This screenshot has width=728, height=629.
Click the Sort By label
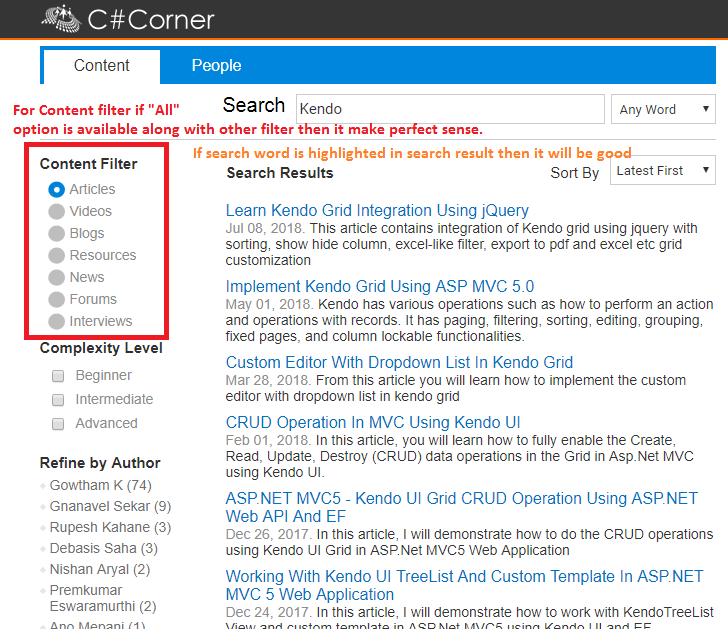(575, 173)
